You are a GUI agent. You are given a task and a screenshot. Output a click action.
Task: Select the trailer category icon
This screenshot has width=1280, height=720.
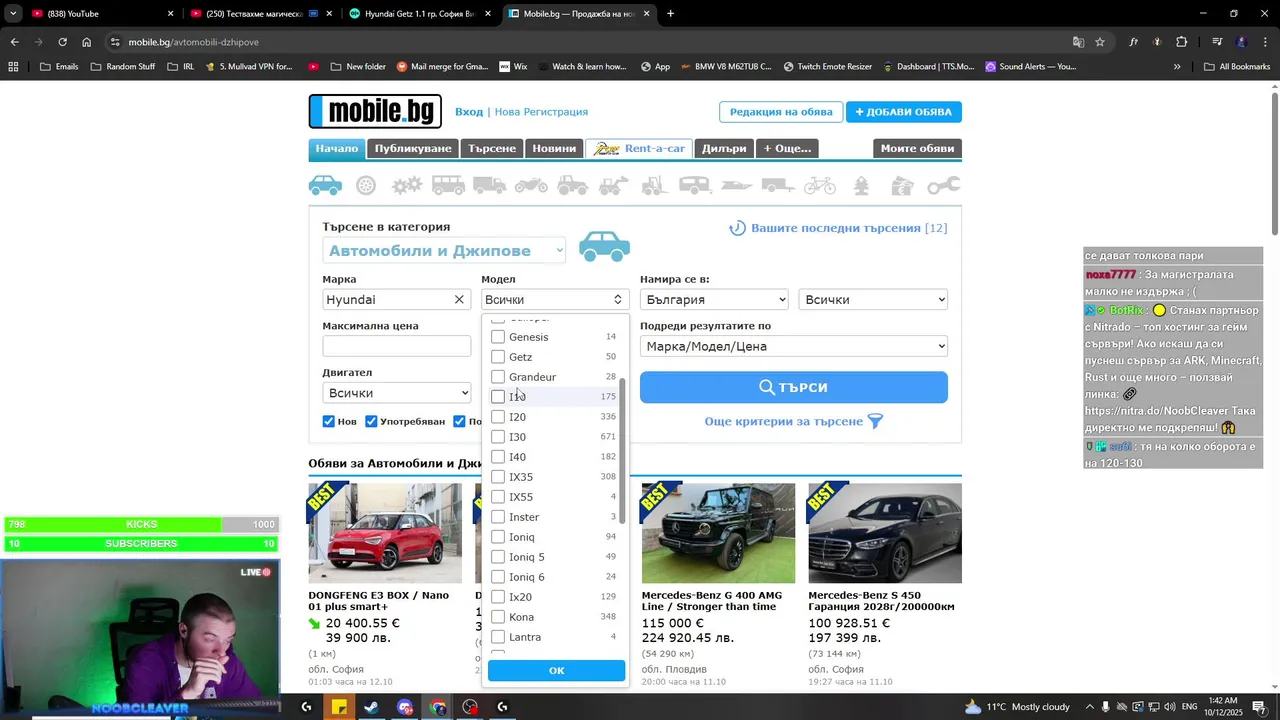coord(778,185)
